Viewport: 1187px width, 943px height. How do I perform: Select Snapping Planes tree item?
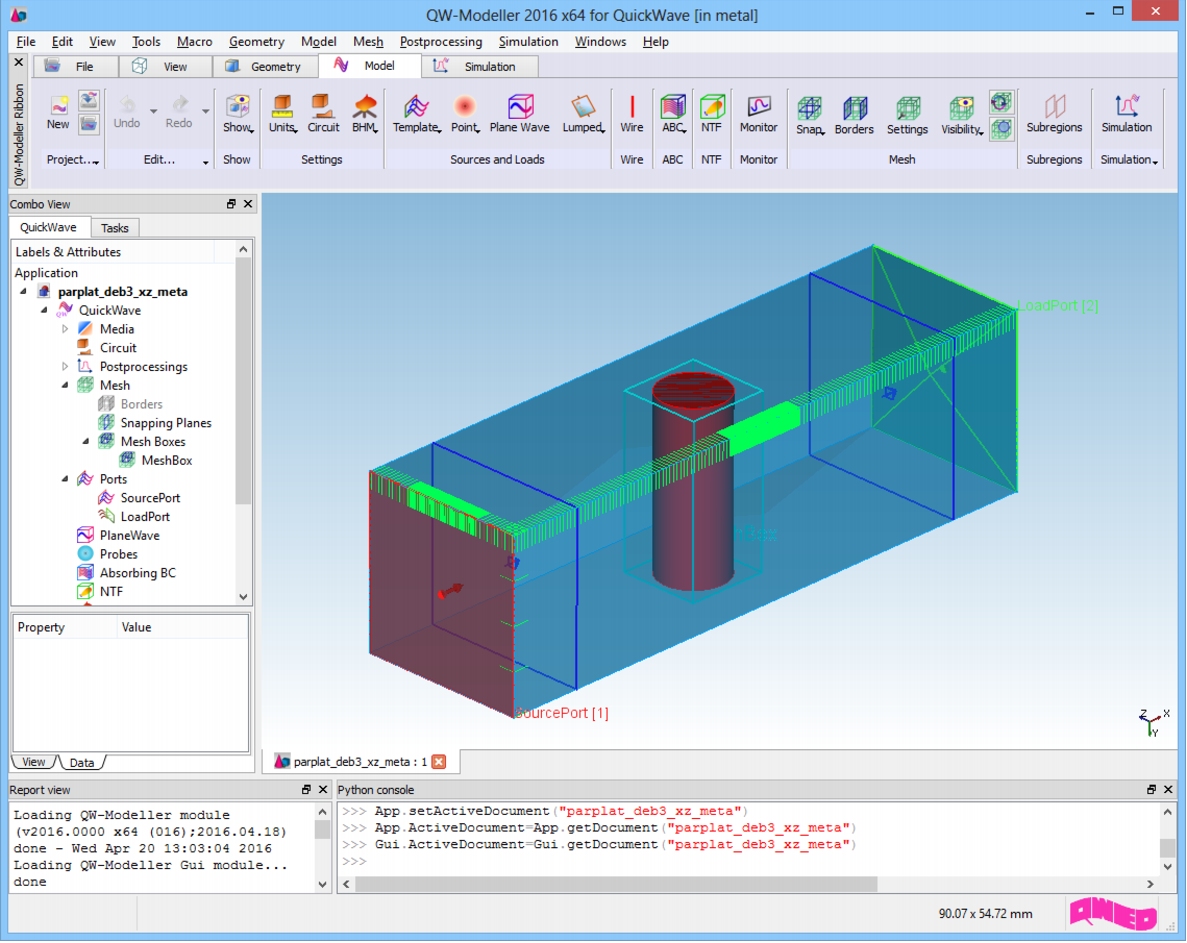(x=166, y=423)
